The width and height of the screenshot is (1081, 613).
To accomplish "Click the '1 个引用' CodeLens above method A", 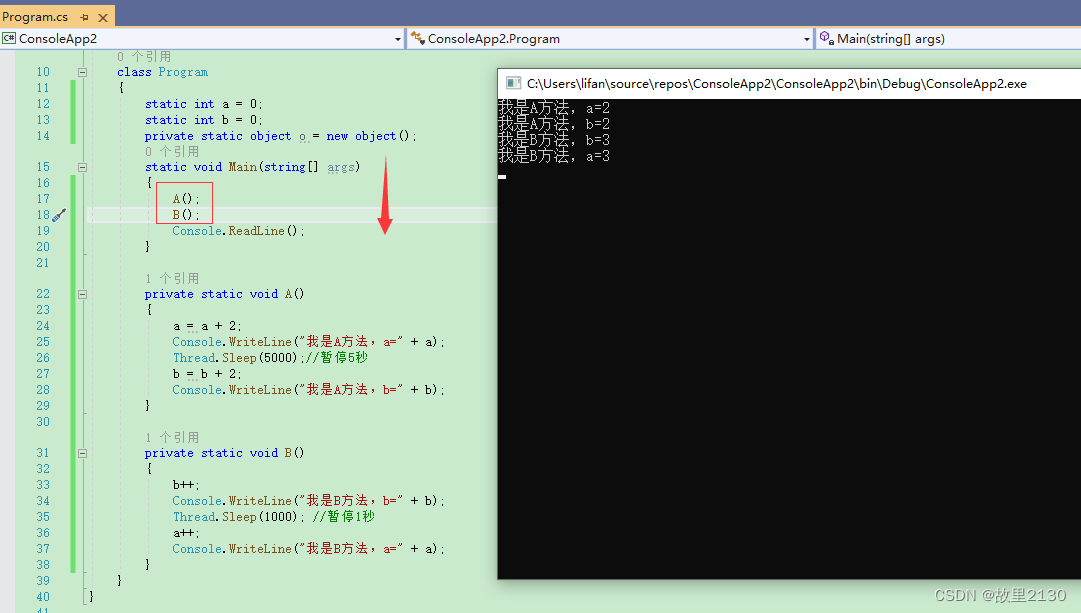I will click(x=172, y=278).
